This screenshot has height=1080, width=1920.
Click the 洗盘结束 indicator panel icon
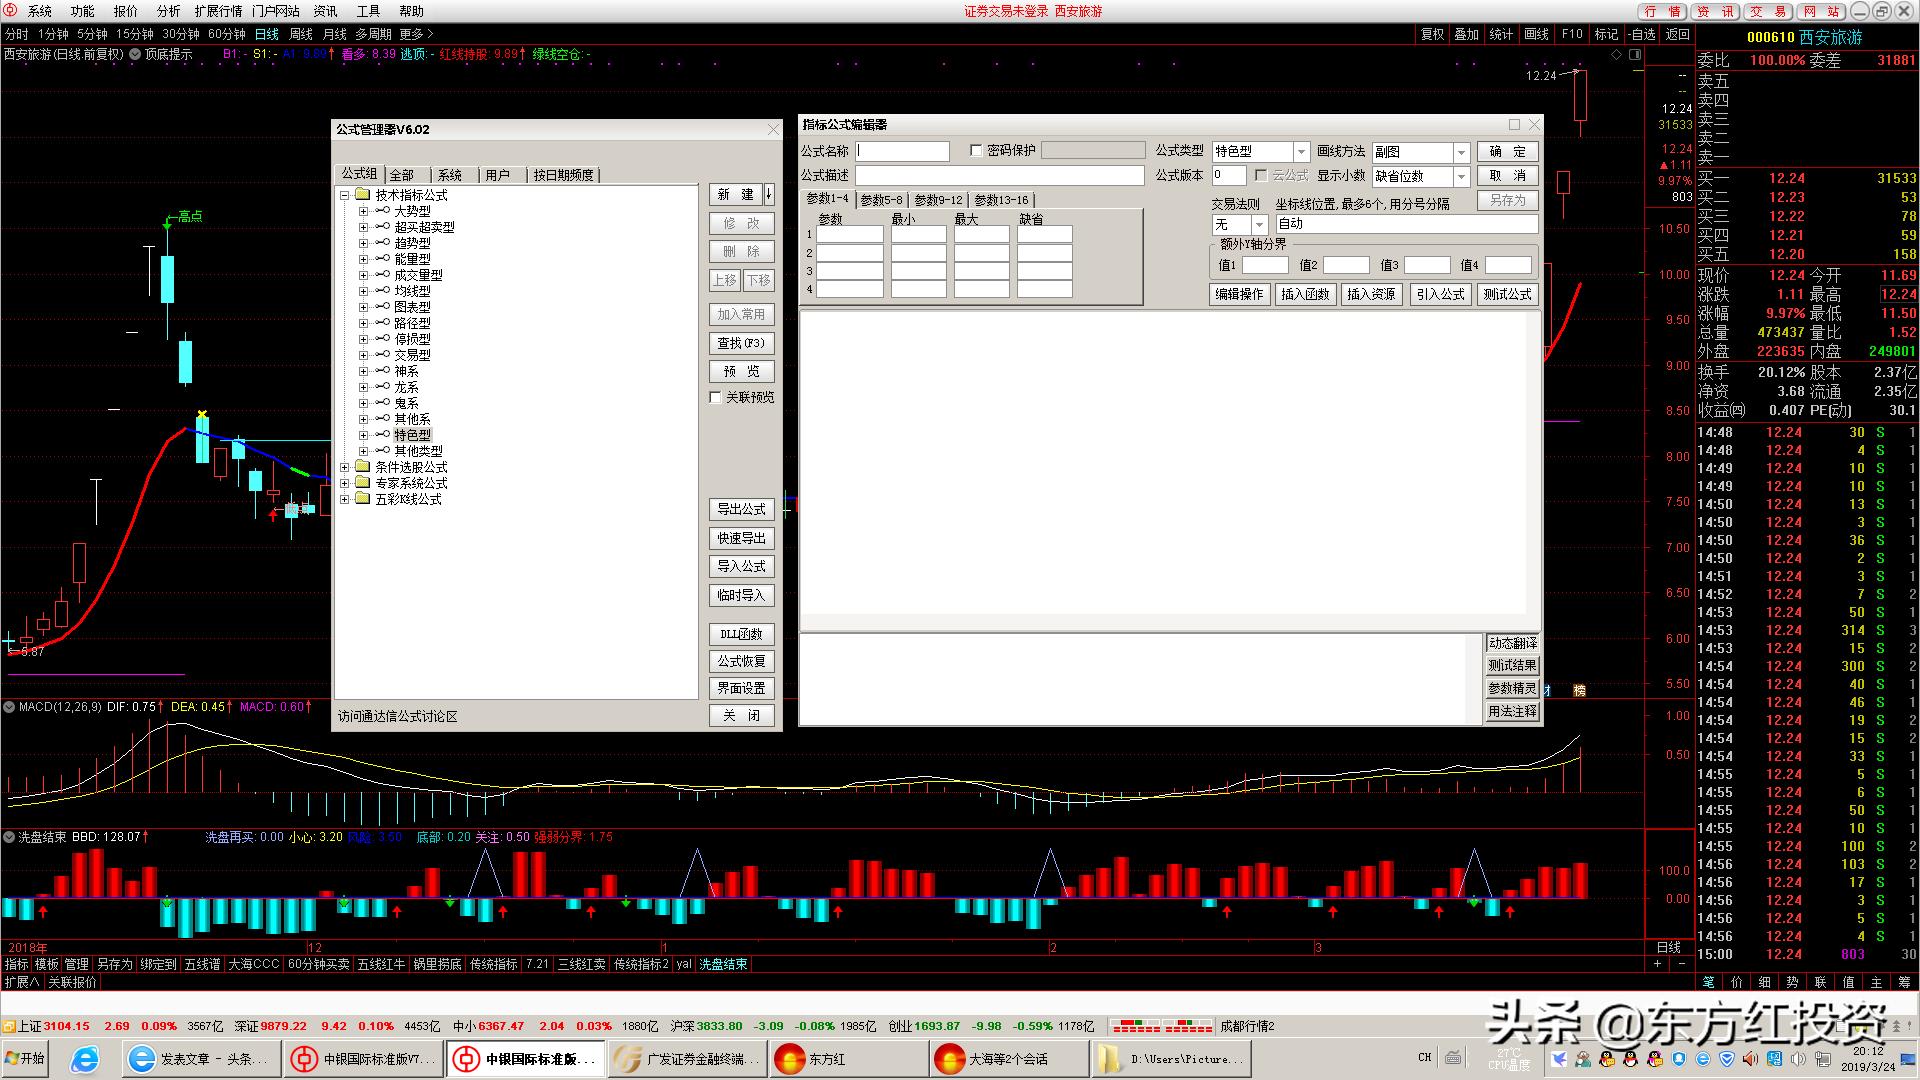pyautogui.click(x=9, y=837)
